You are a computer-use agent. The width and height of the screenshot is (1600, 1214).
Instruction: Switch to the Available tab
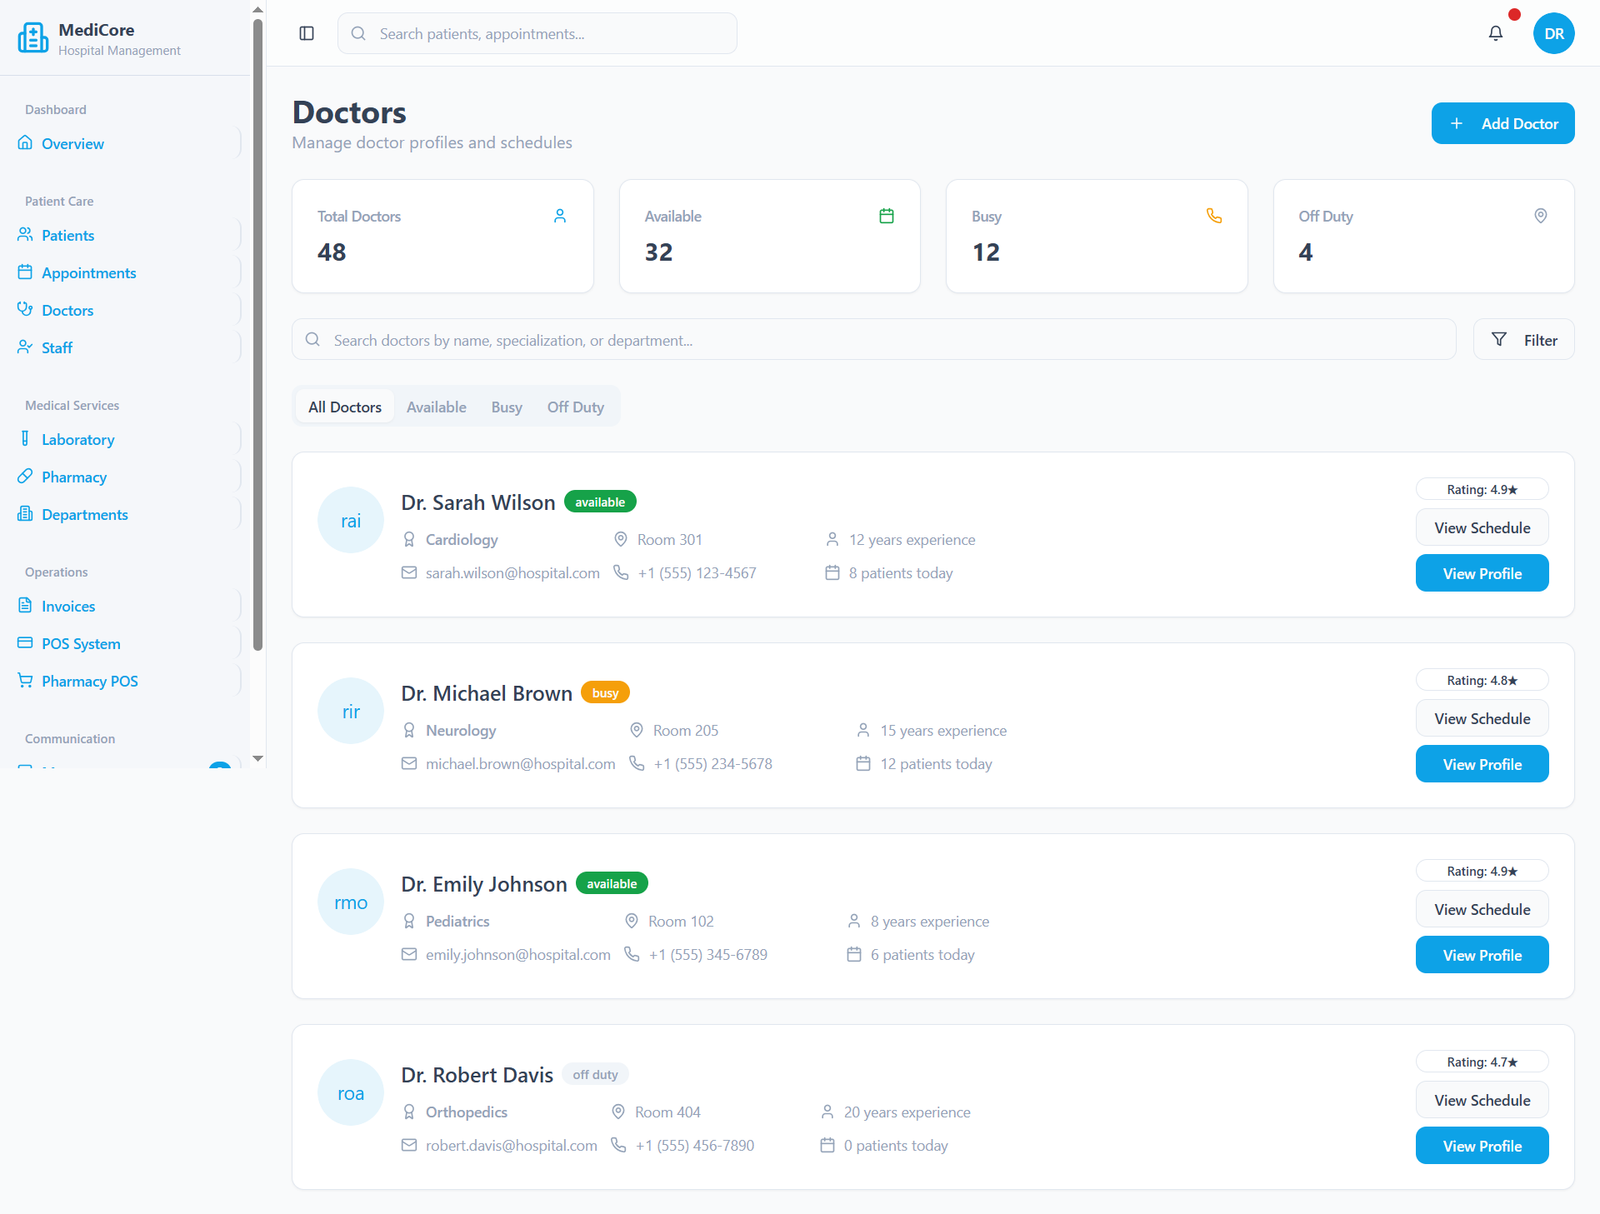[436, 407]
